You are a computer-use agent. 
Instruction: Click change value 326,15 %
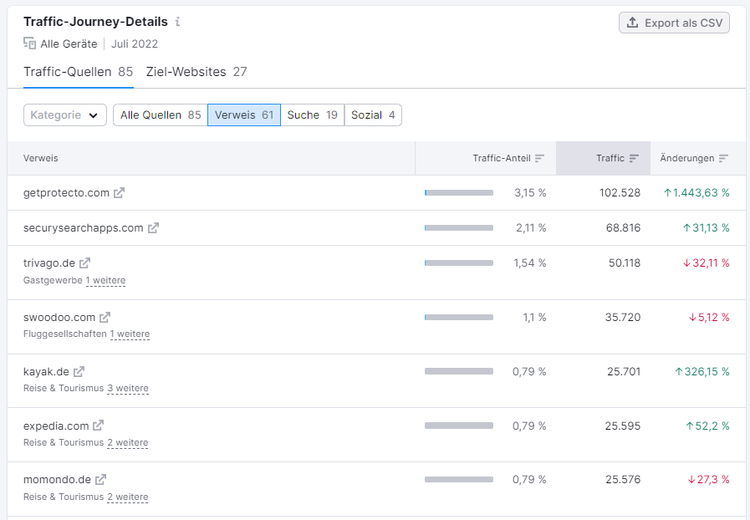[x=702, y=371]
